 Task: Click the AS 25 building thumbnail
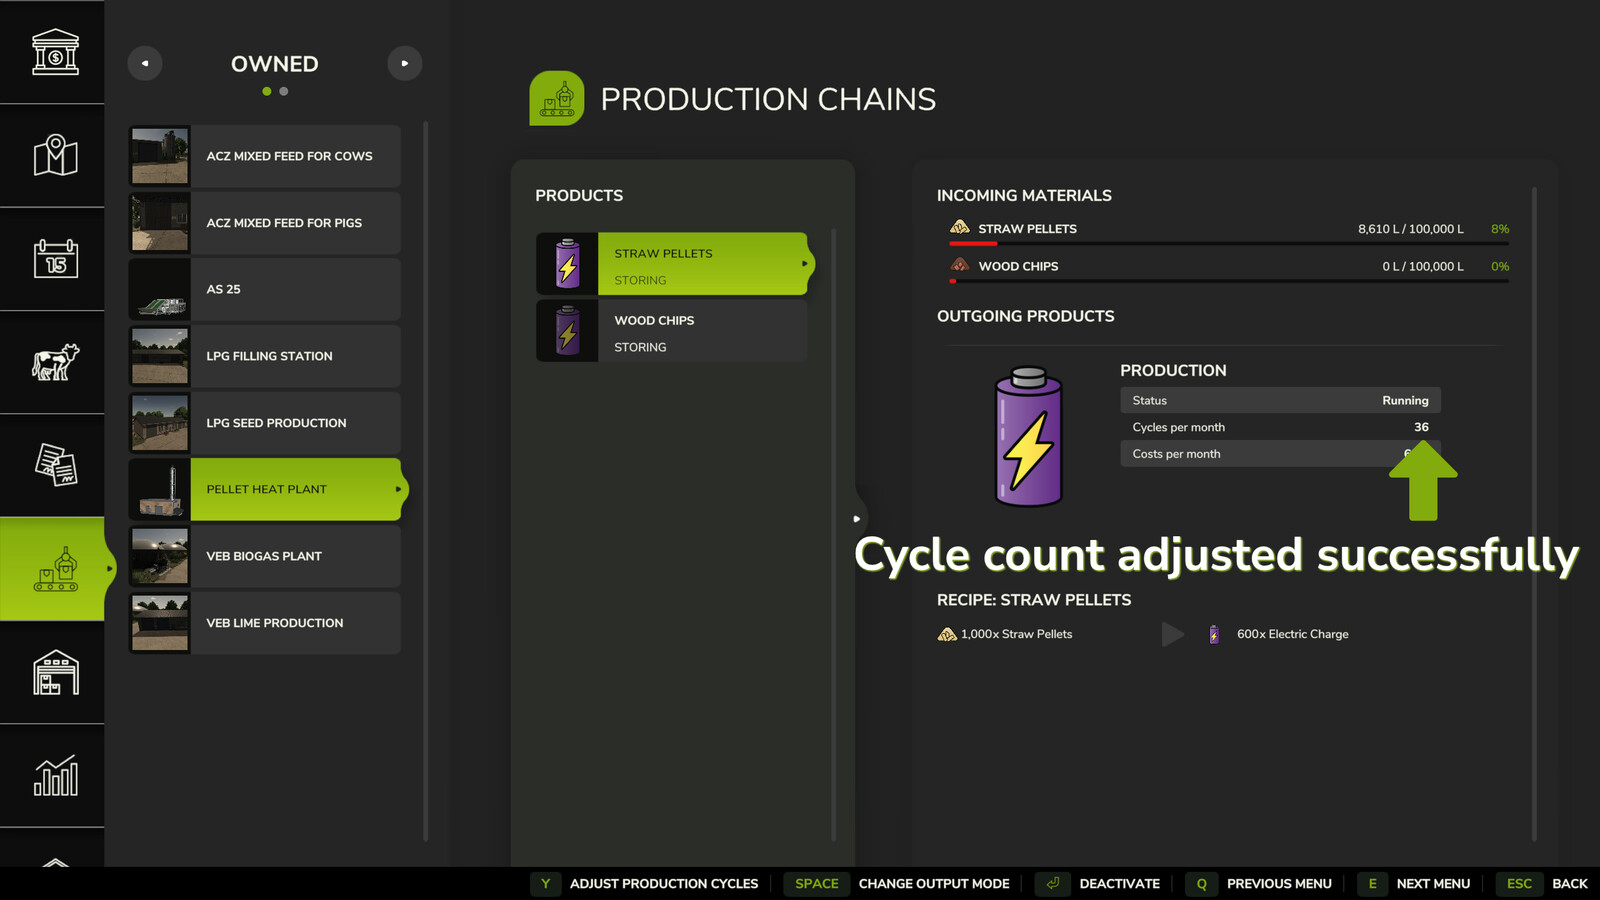click(x=160, y=289)
